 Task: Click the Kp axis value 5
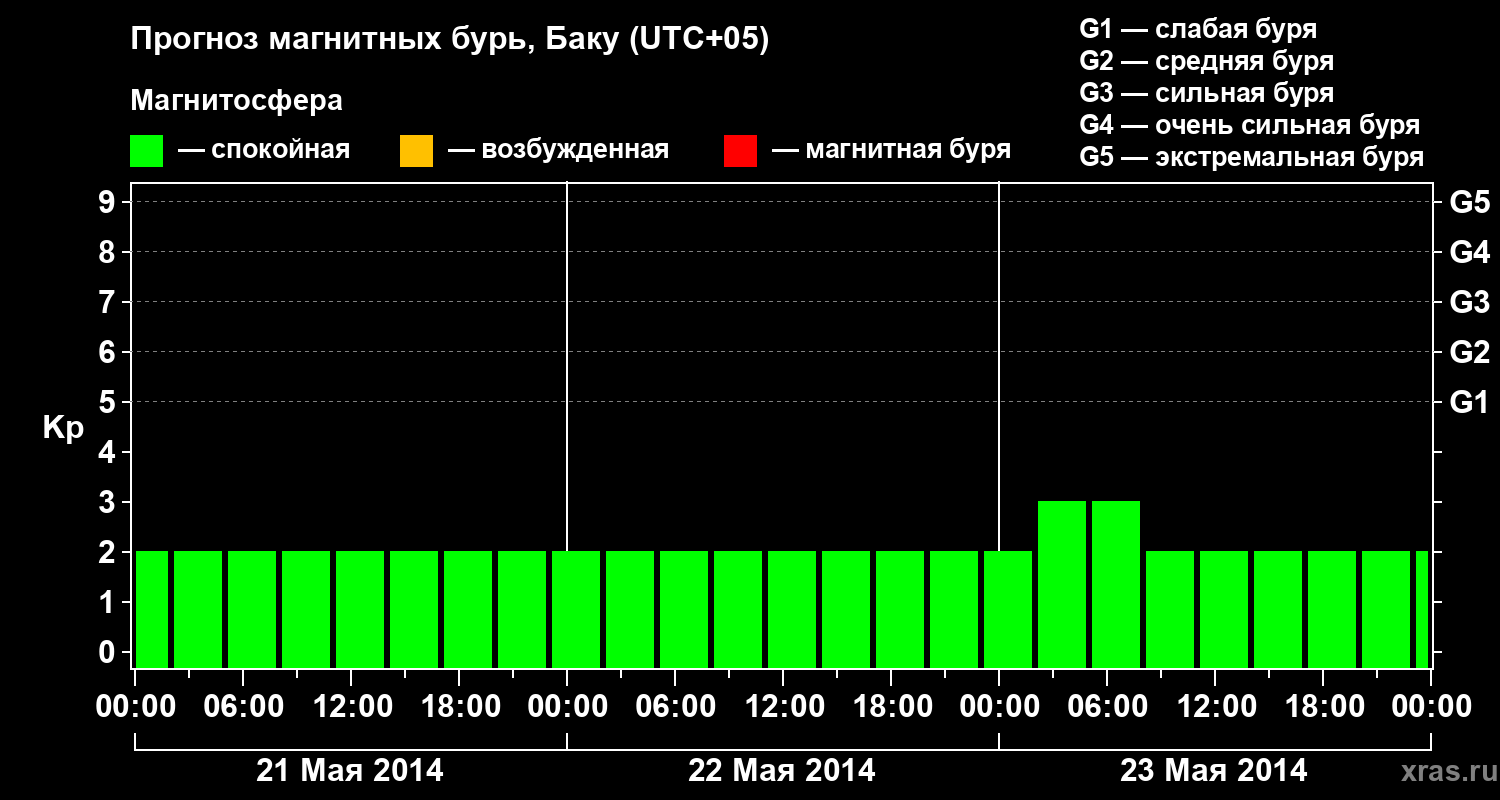coord(108,402)
